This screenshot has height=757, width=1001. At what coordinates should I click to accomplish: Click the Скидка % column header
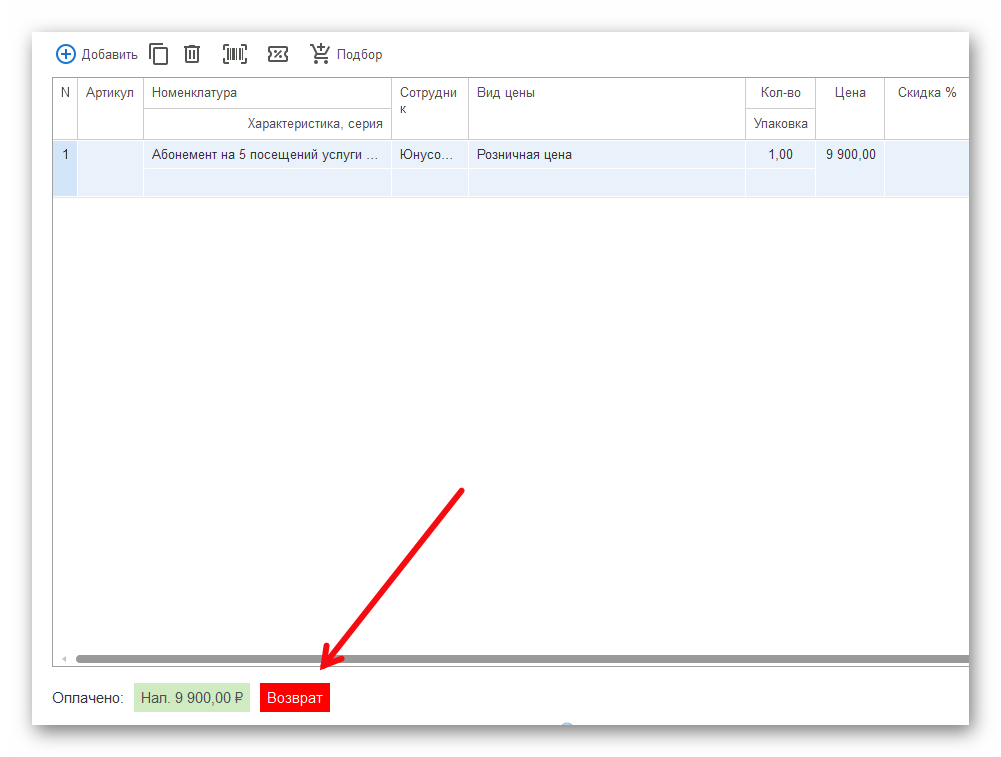pyautogui.click(x=926, y=93)
